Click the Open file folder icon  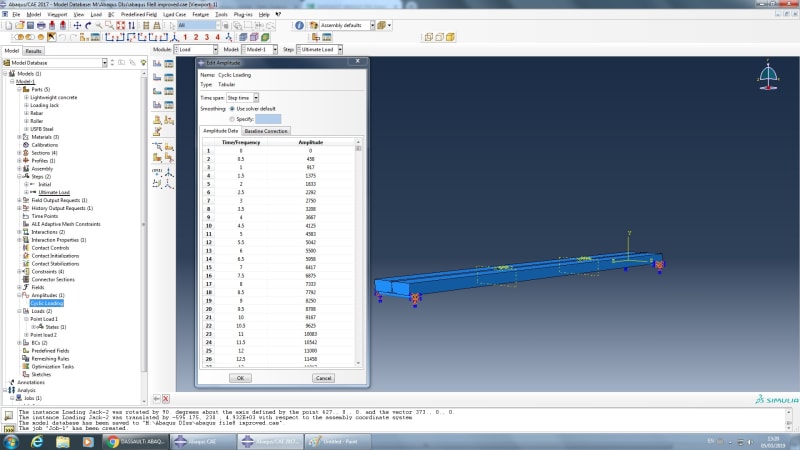point(19,25)
